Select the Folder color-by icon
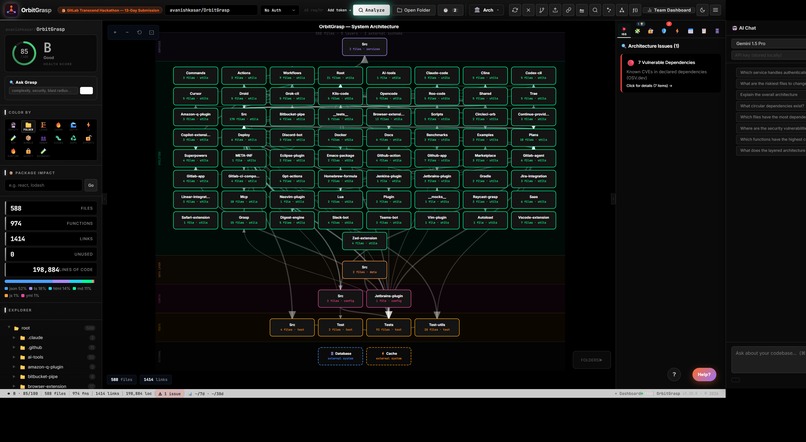806x442 pixels. [x=28, y=125]
